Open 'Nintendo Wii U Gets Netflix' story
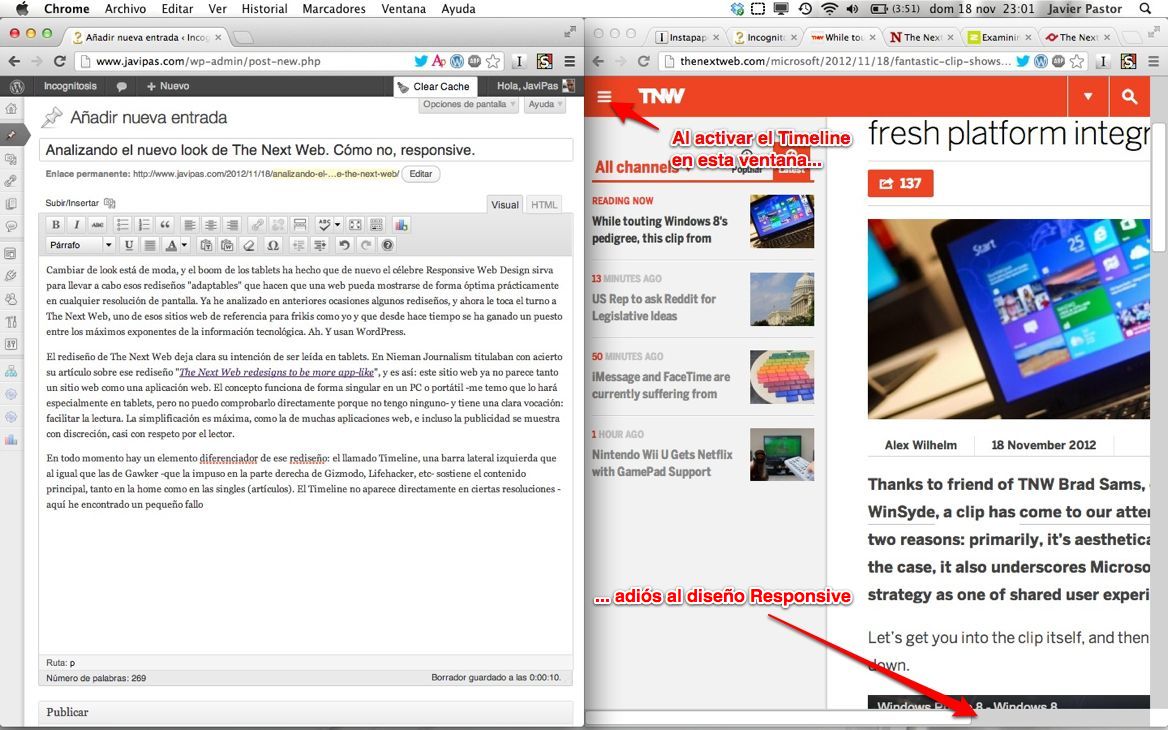Image resolution: width=1168 pixels, height=730 pixels. (x=662, y=463)
